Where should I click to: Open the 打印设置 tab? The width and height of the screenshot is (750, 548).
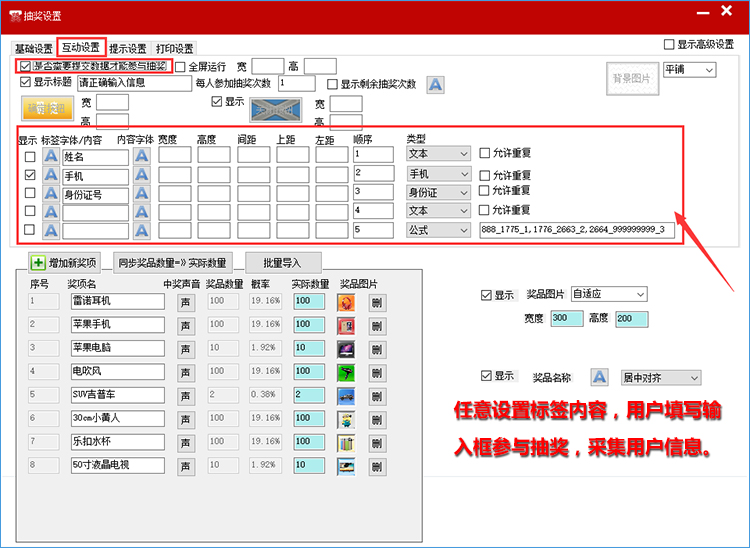[x=174, y=48]
